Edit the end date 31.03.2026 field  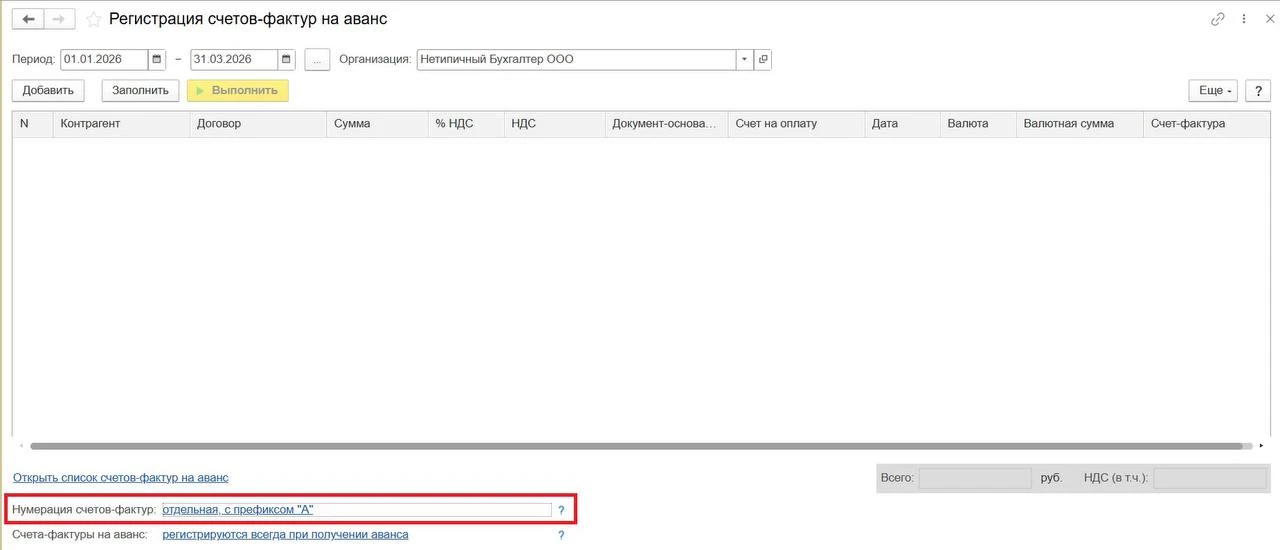coord(234,59)
